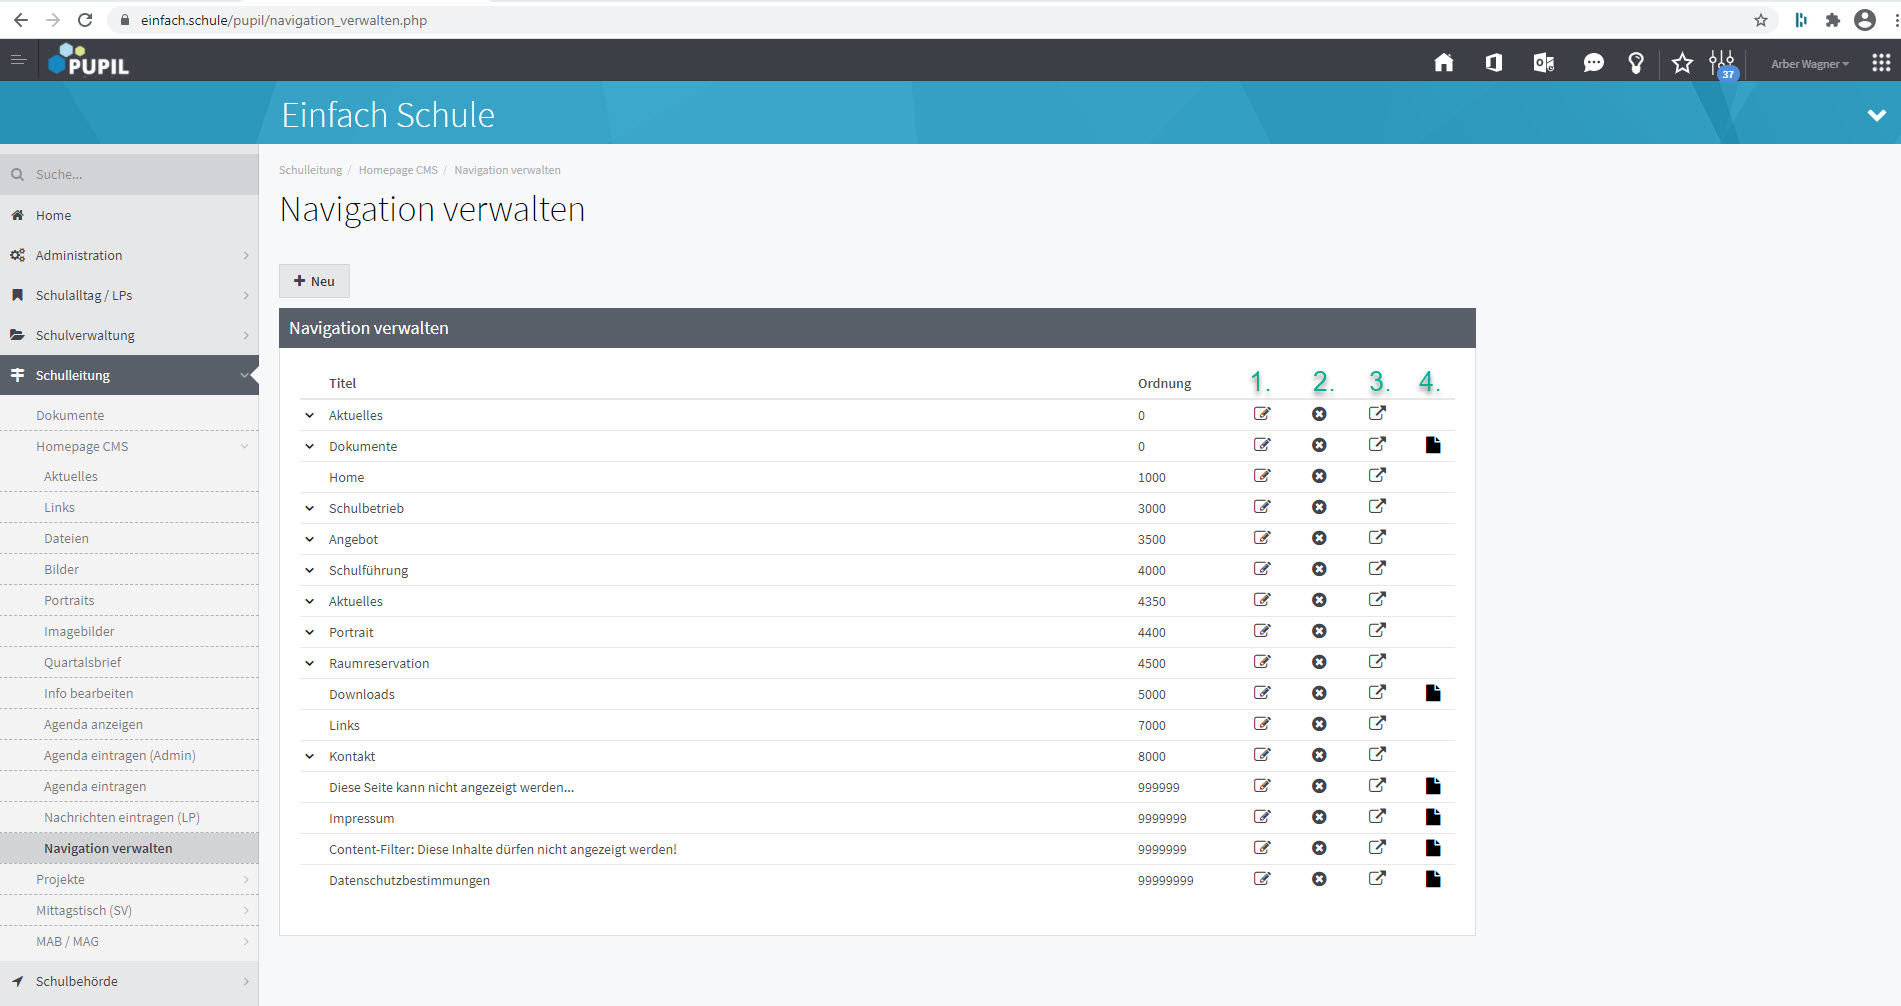Click the sidebar search field
The image size is (1901, 1006).
pyautogui.click(x=129, y=174)
